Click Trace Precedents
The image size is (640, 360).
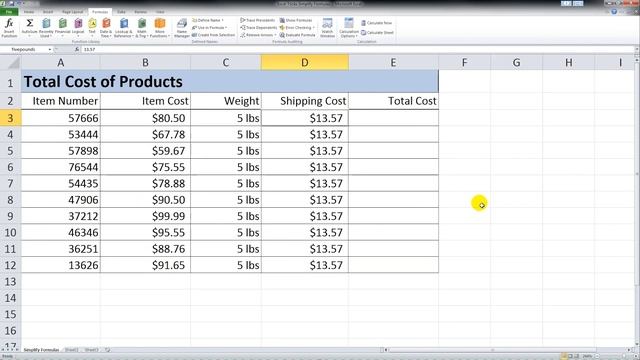click(258, 20)
